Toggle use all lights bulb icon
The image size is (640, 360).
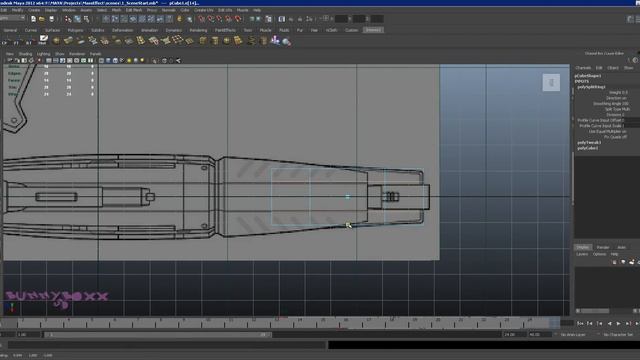(x=129, y=60)
